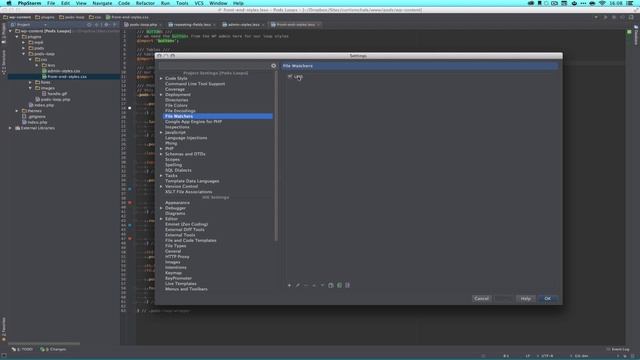Screen dimensions: 640x360
Task: Switch to admin-styles.less editor tab
Action: coord(243,24)
